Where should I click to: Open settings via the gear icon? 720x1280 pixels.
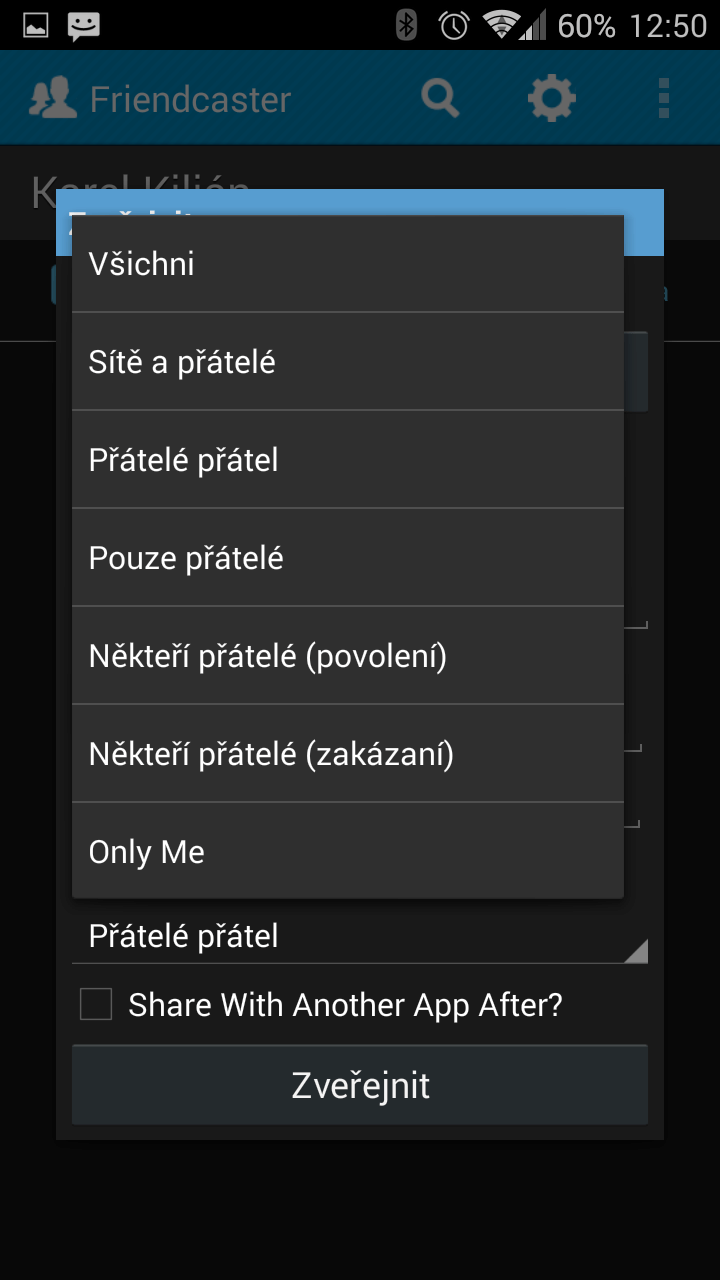point(552,99)
